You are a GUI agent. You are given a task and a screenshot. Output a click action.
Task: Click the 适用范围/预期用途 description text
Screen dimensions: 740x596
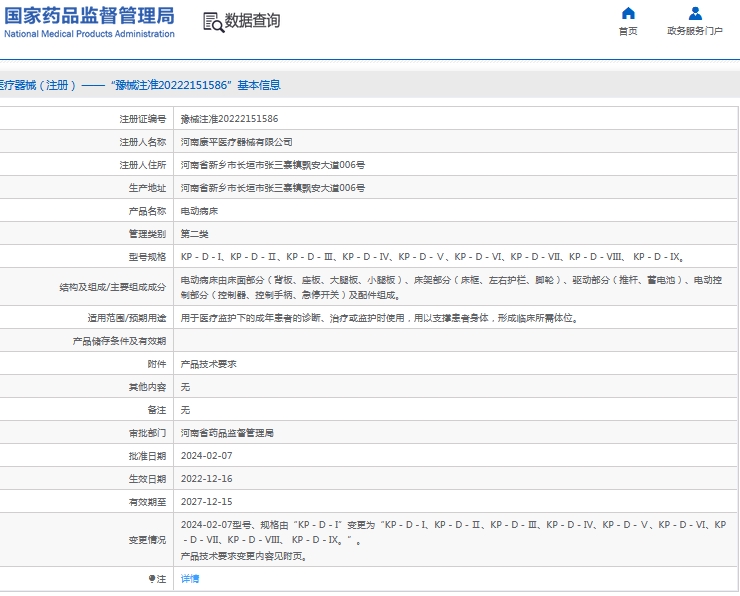tap(379, 318)
